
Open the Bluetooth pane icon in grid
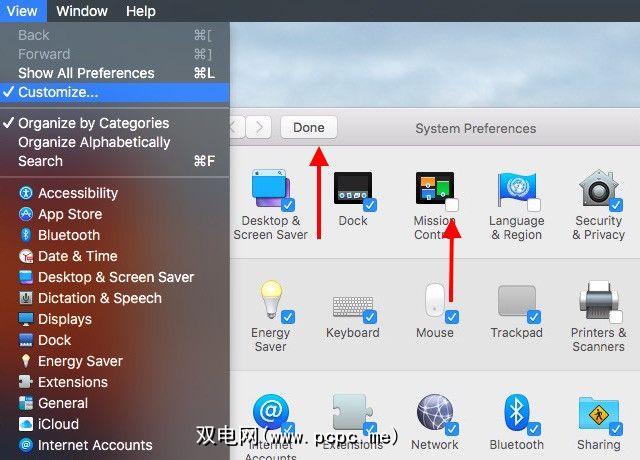(516, 412)
